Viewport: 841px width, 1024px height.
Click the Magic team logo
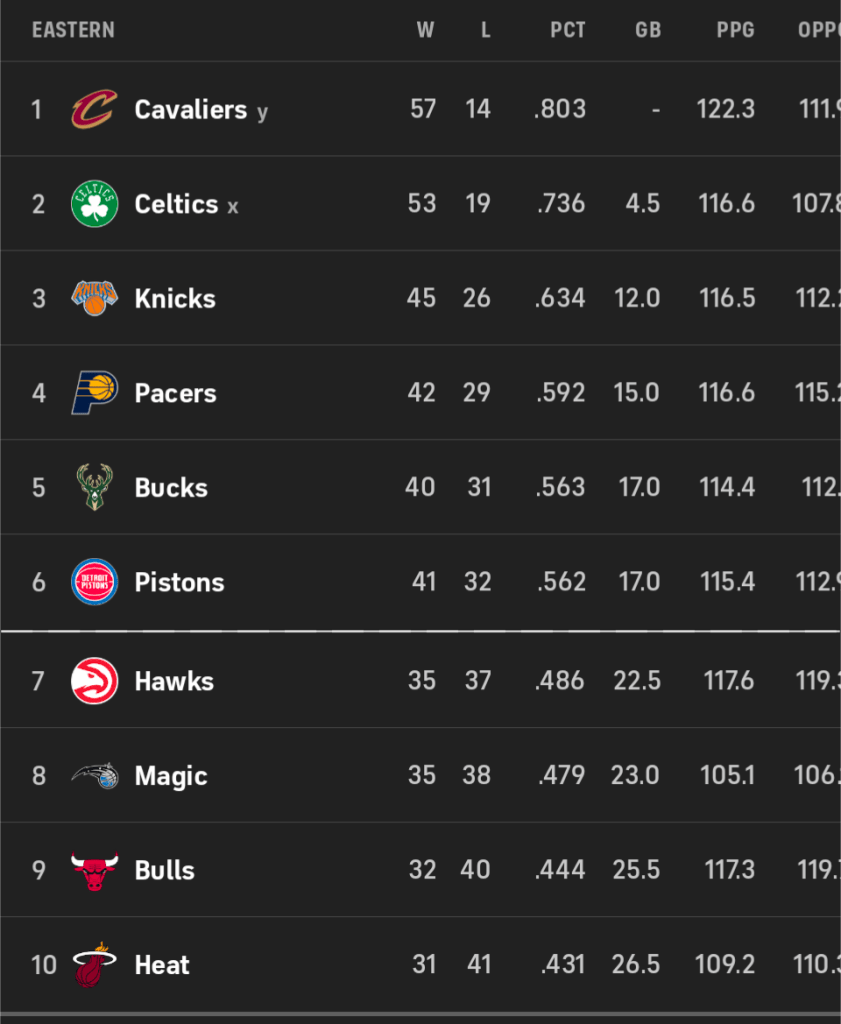tap(94, 776)
